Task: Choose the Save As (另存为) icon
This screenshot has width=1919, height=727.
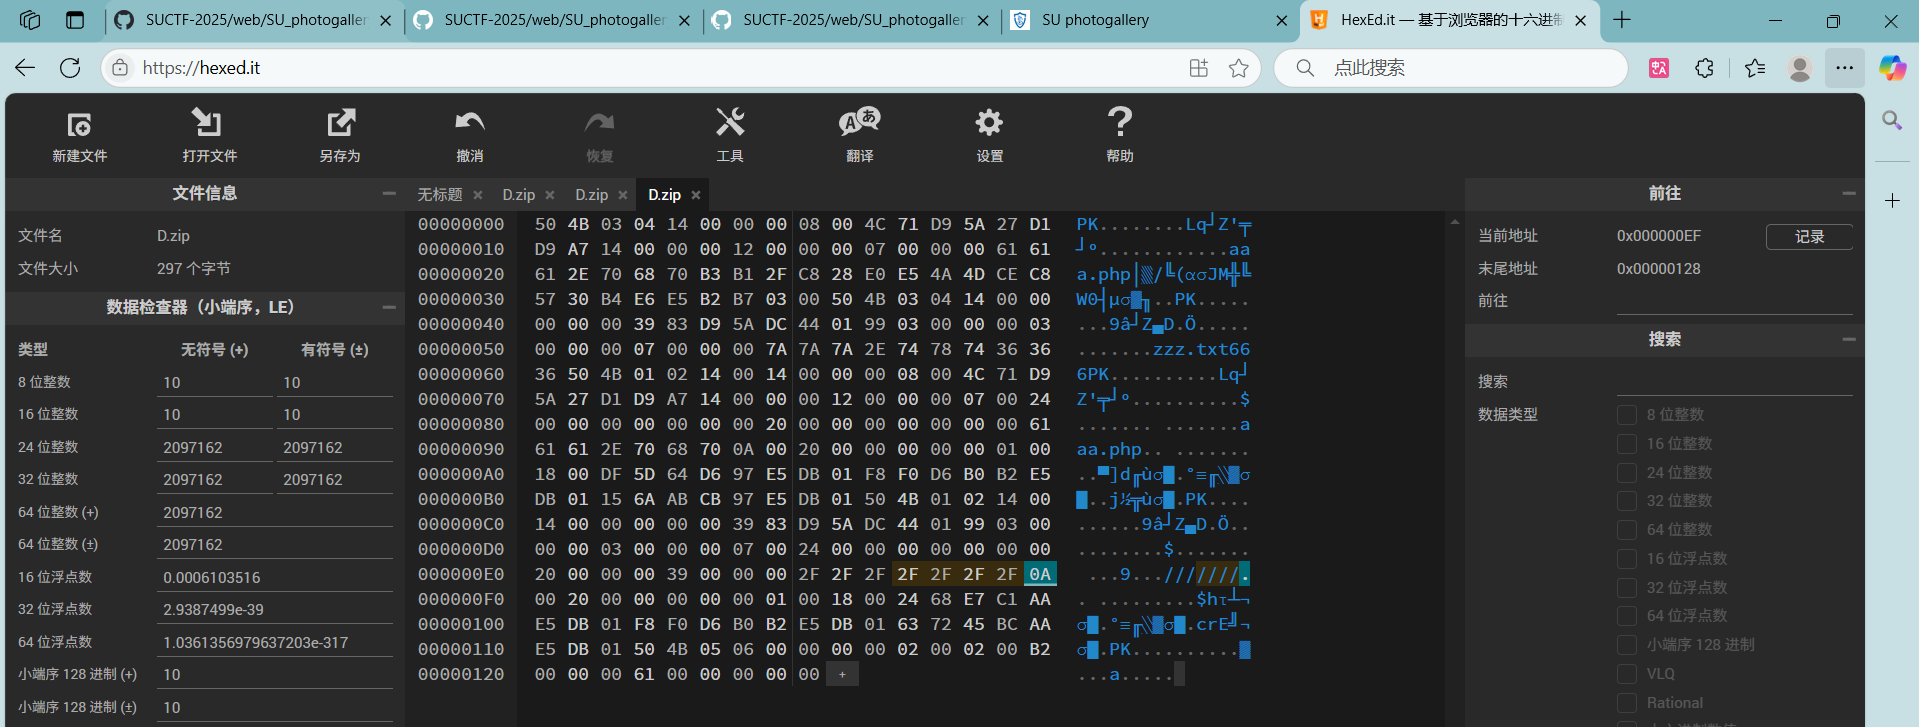Action: (340, 123)
